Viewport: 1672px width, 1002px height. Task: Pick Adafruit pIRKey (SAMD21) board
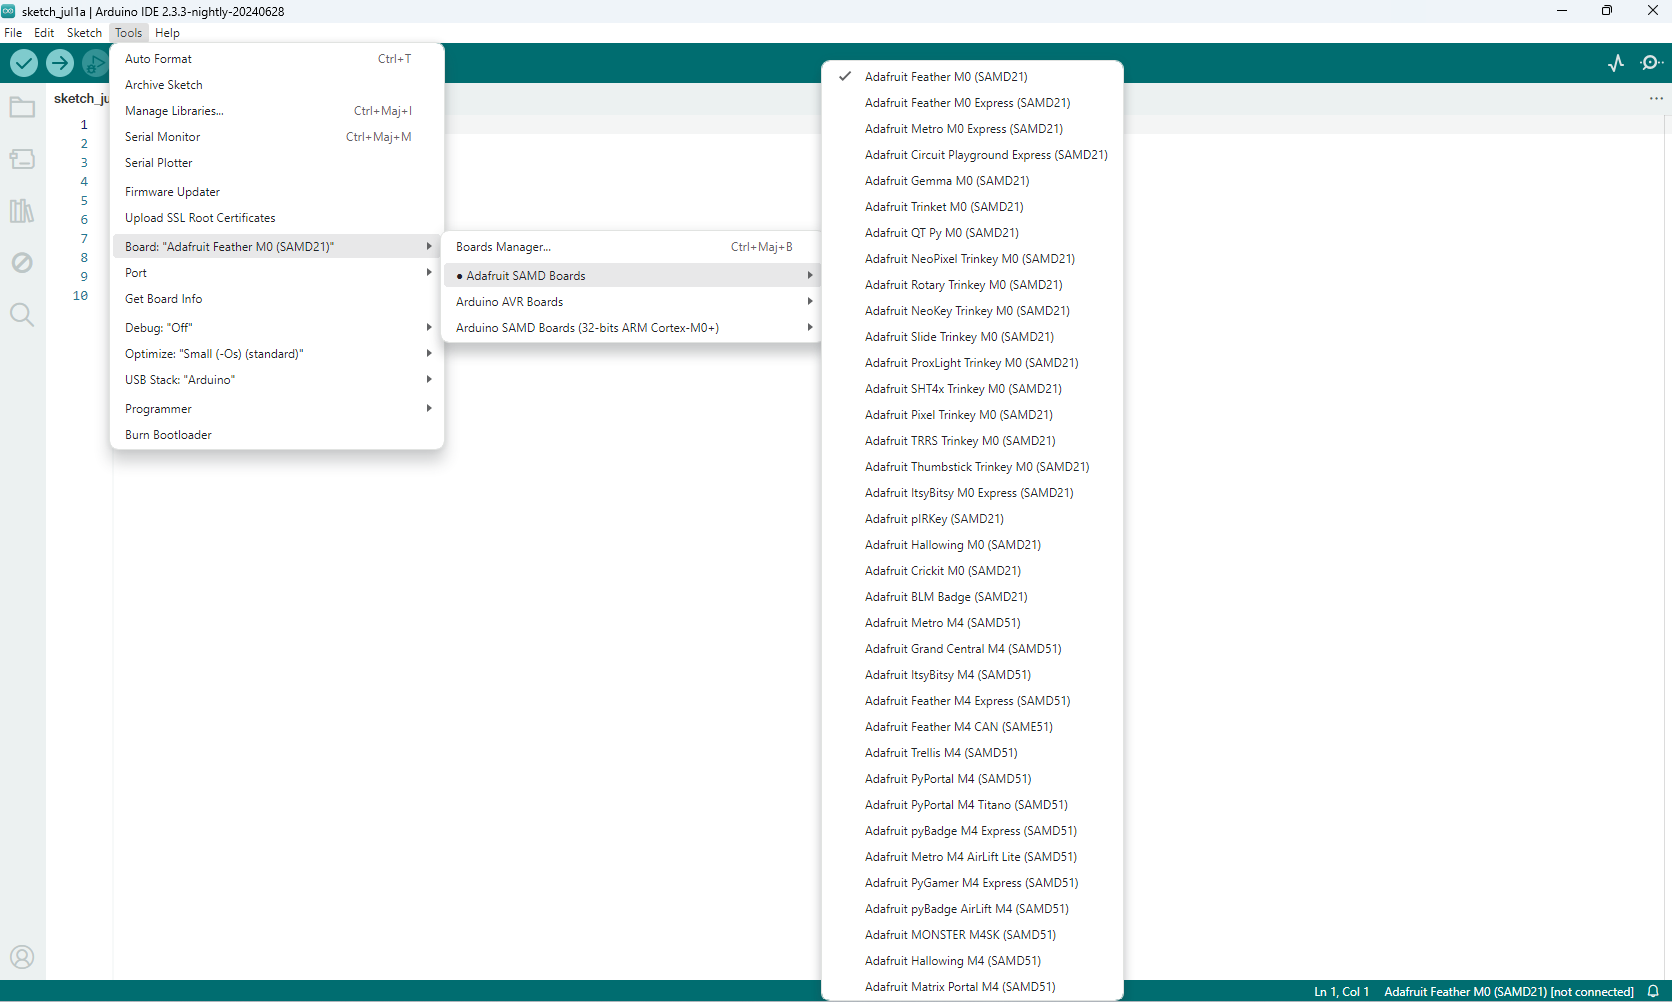[972, 519]
